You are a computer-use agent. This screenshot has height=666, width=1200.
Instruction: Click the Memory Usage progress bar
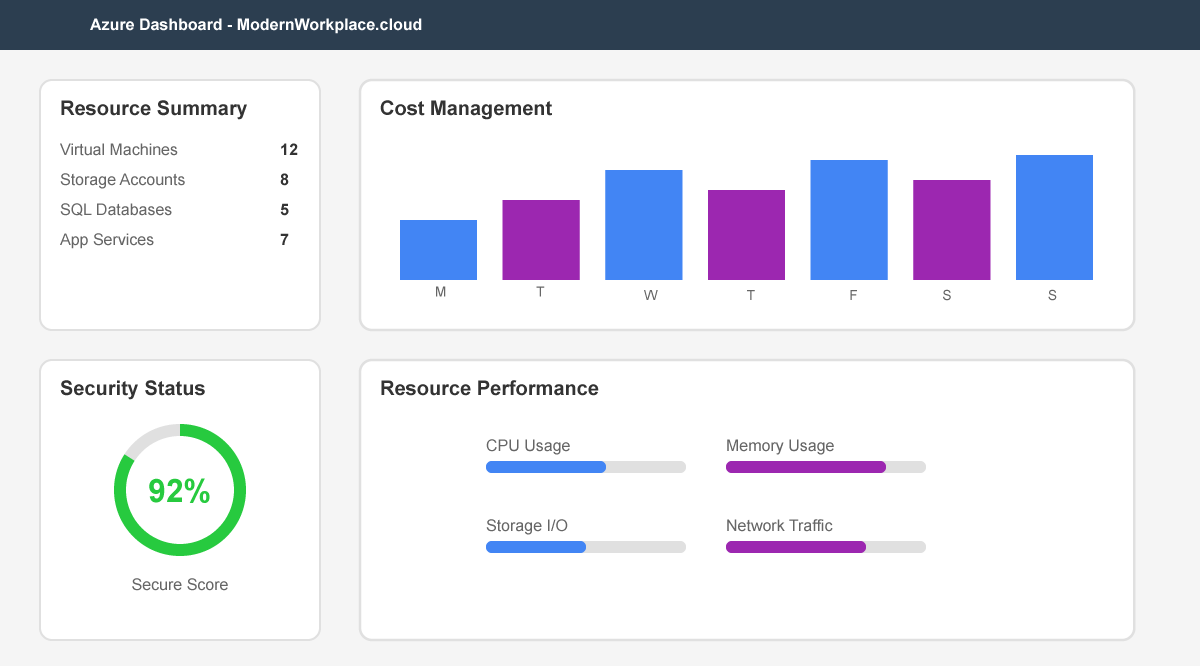825,467
